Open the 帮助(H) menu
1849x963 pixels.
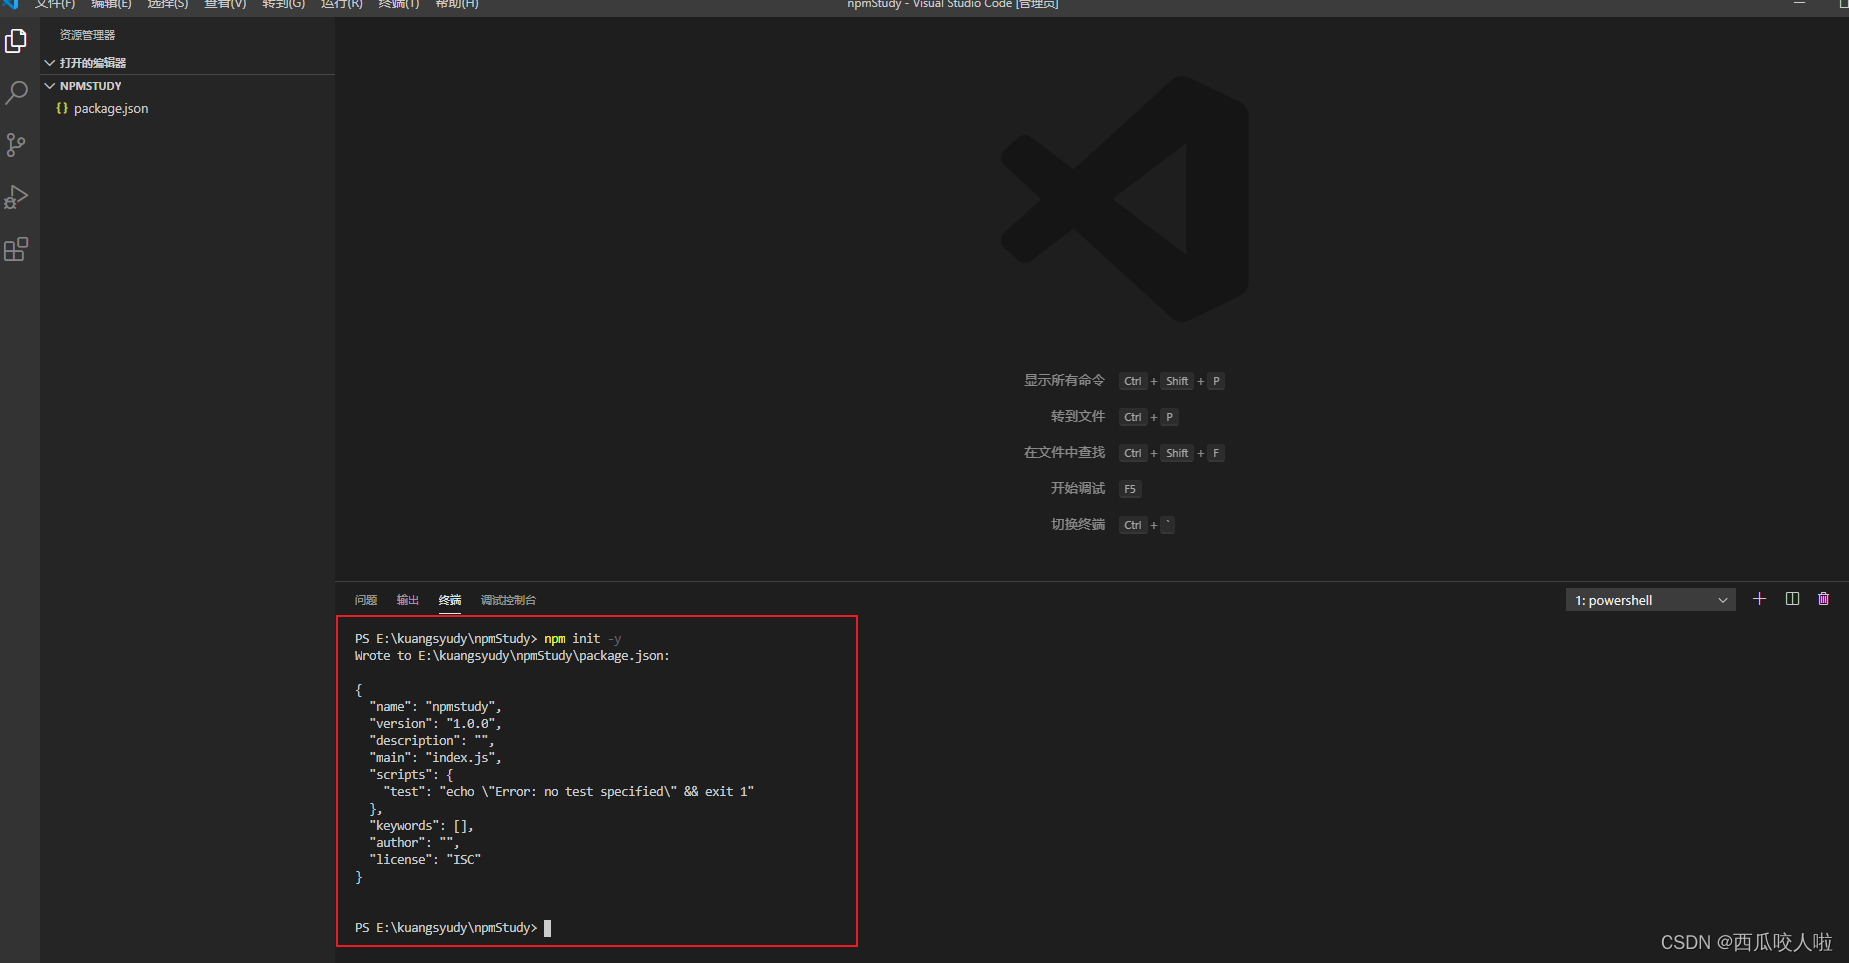click(457, 5)
